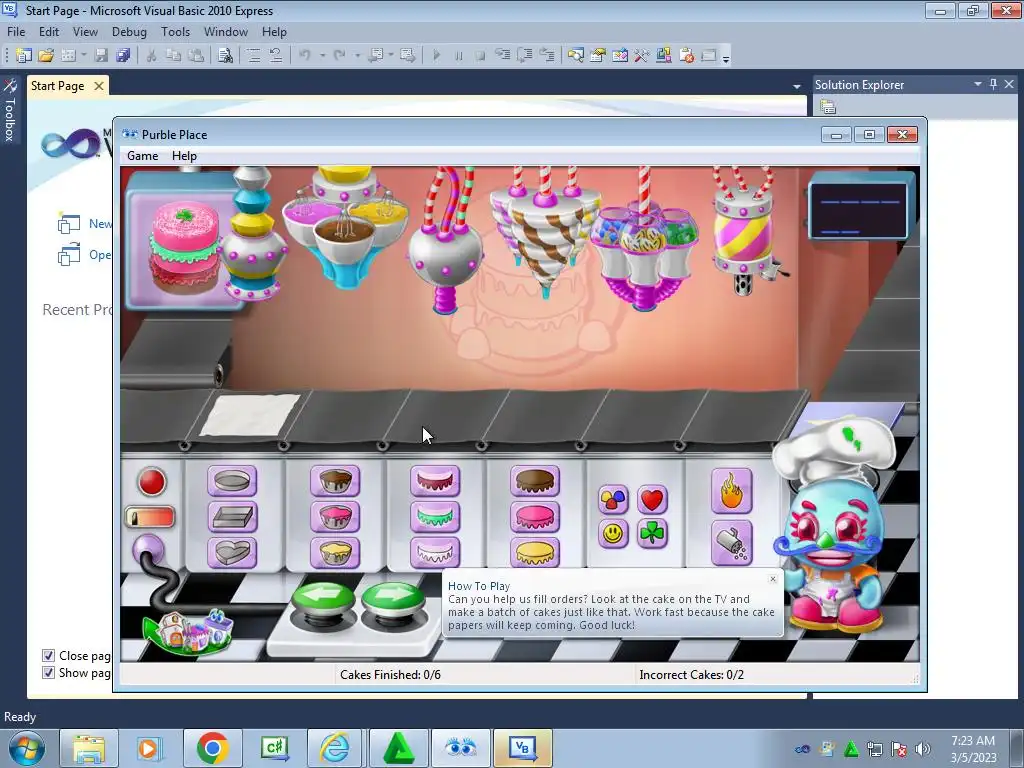The image size is (1024, 768).
Task: Apply the yellow icing top
Action: [535, 552]
